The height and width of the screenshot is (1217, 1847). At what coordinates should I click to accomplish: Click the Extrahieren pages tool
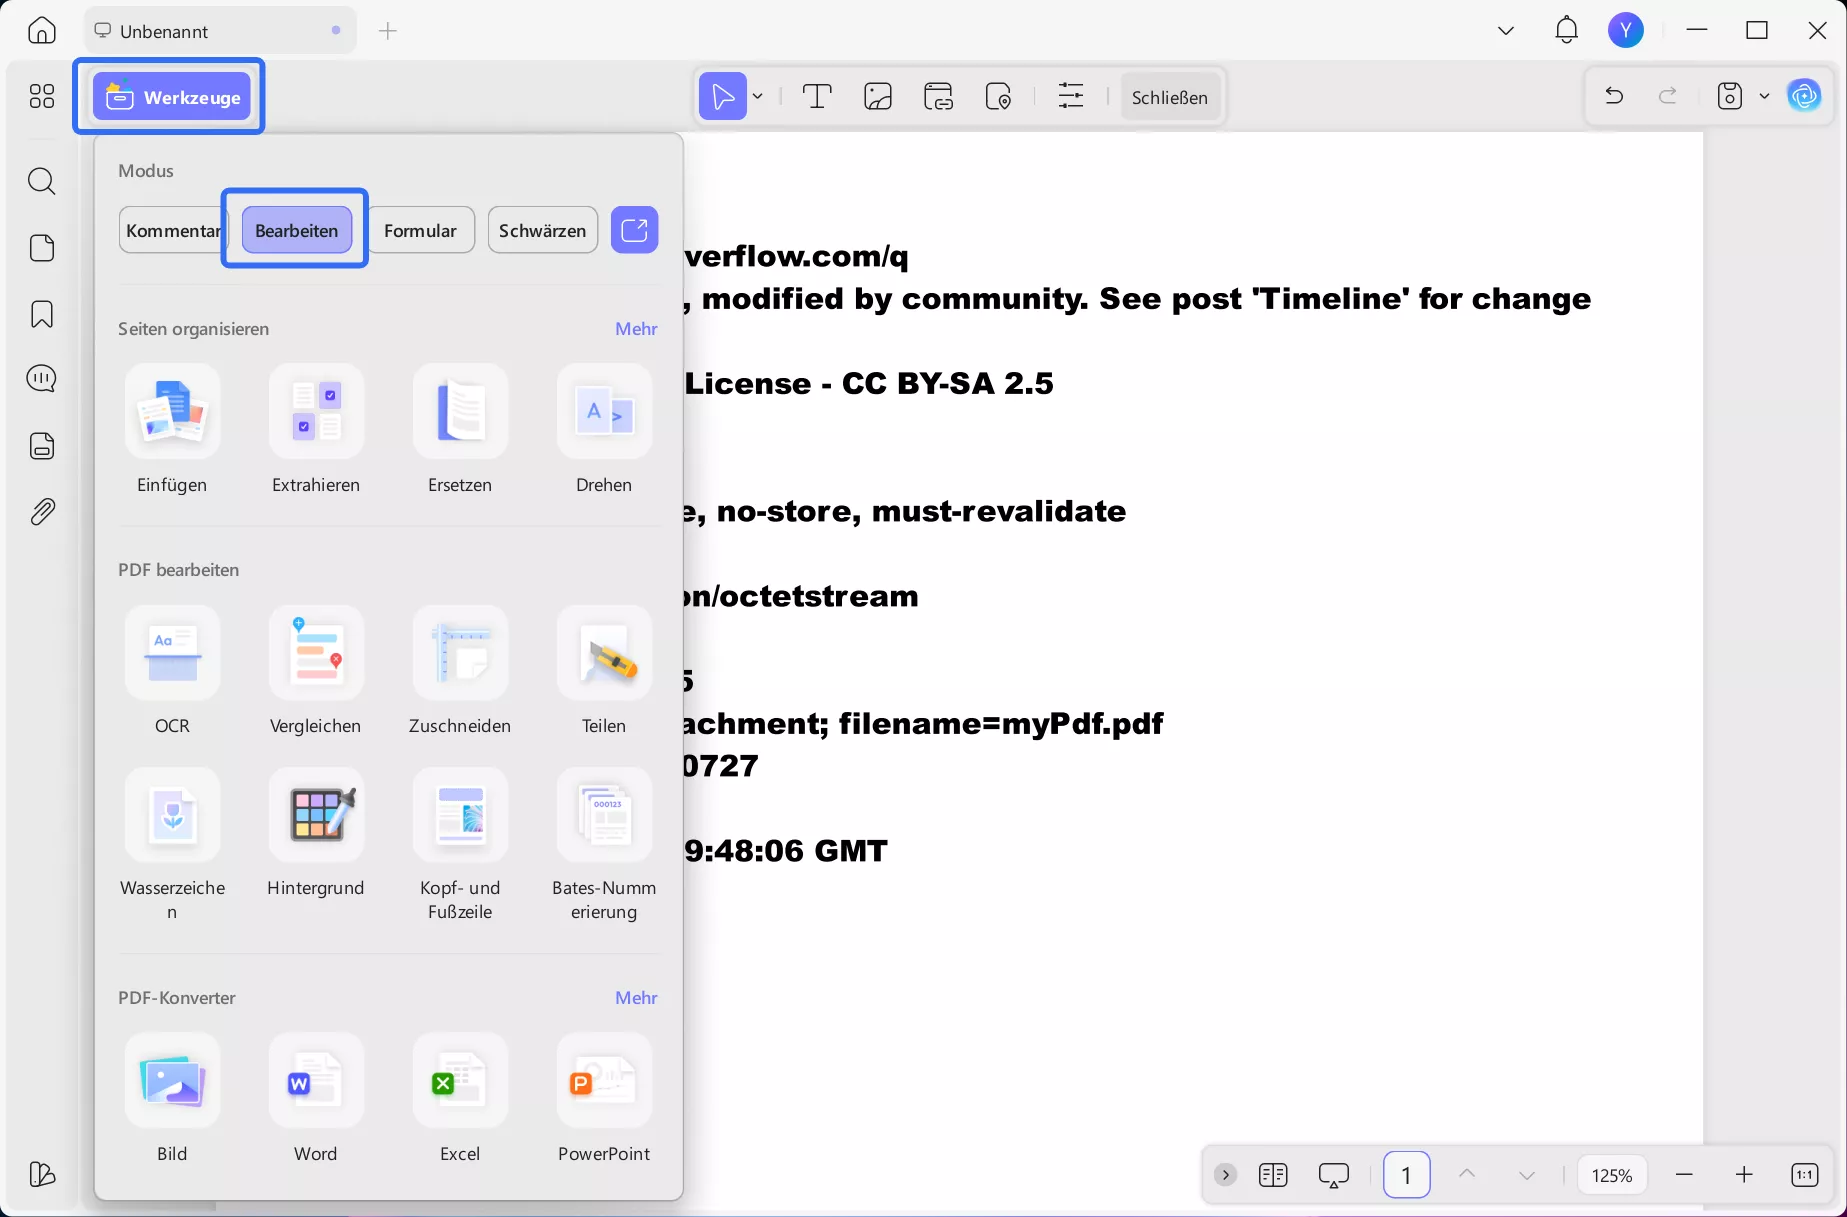click(x=316, y=430)
